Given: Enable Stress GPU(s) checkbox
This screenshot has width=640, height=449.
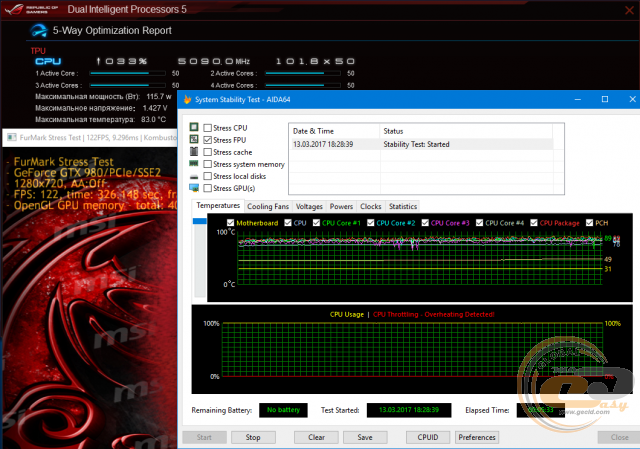Looking at the screenshot, I should [207, 188].
